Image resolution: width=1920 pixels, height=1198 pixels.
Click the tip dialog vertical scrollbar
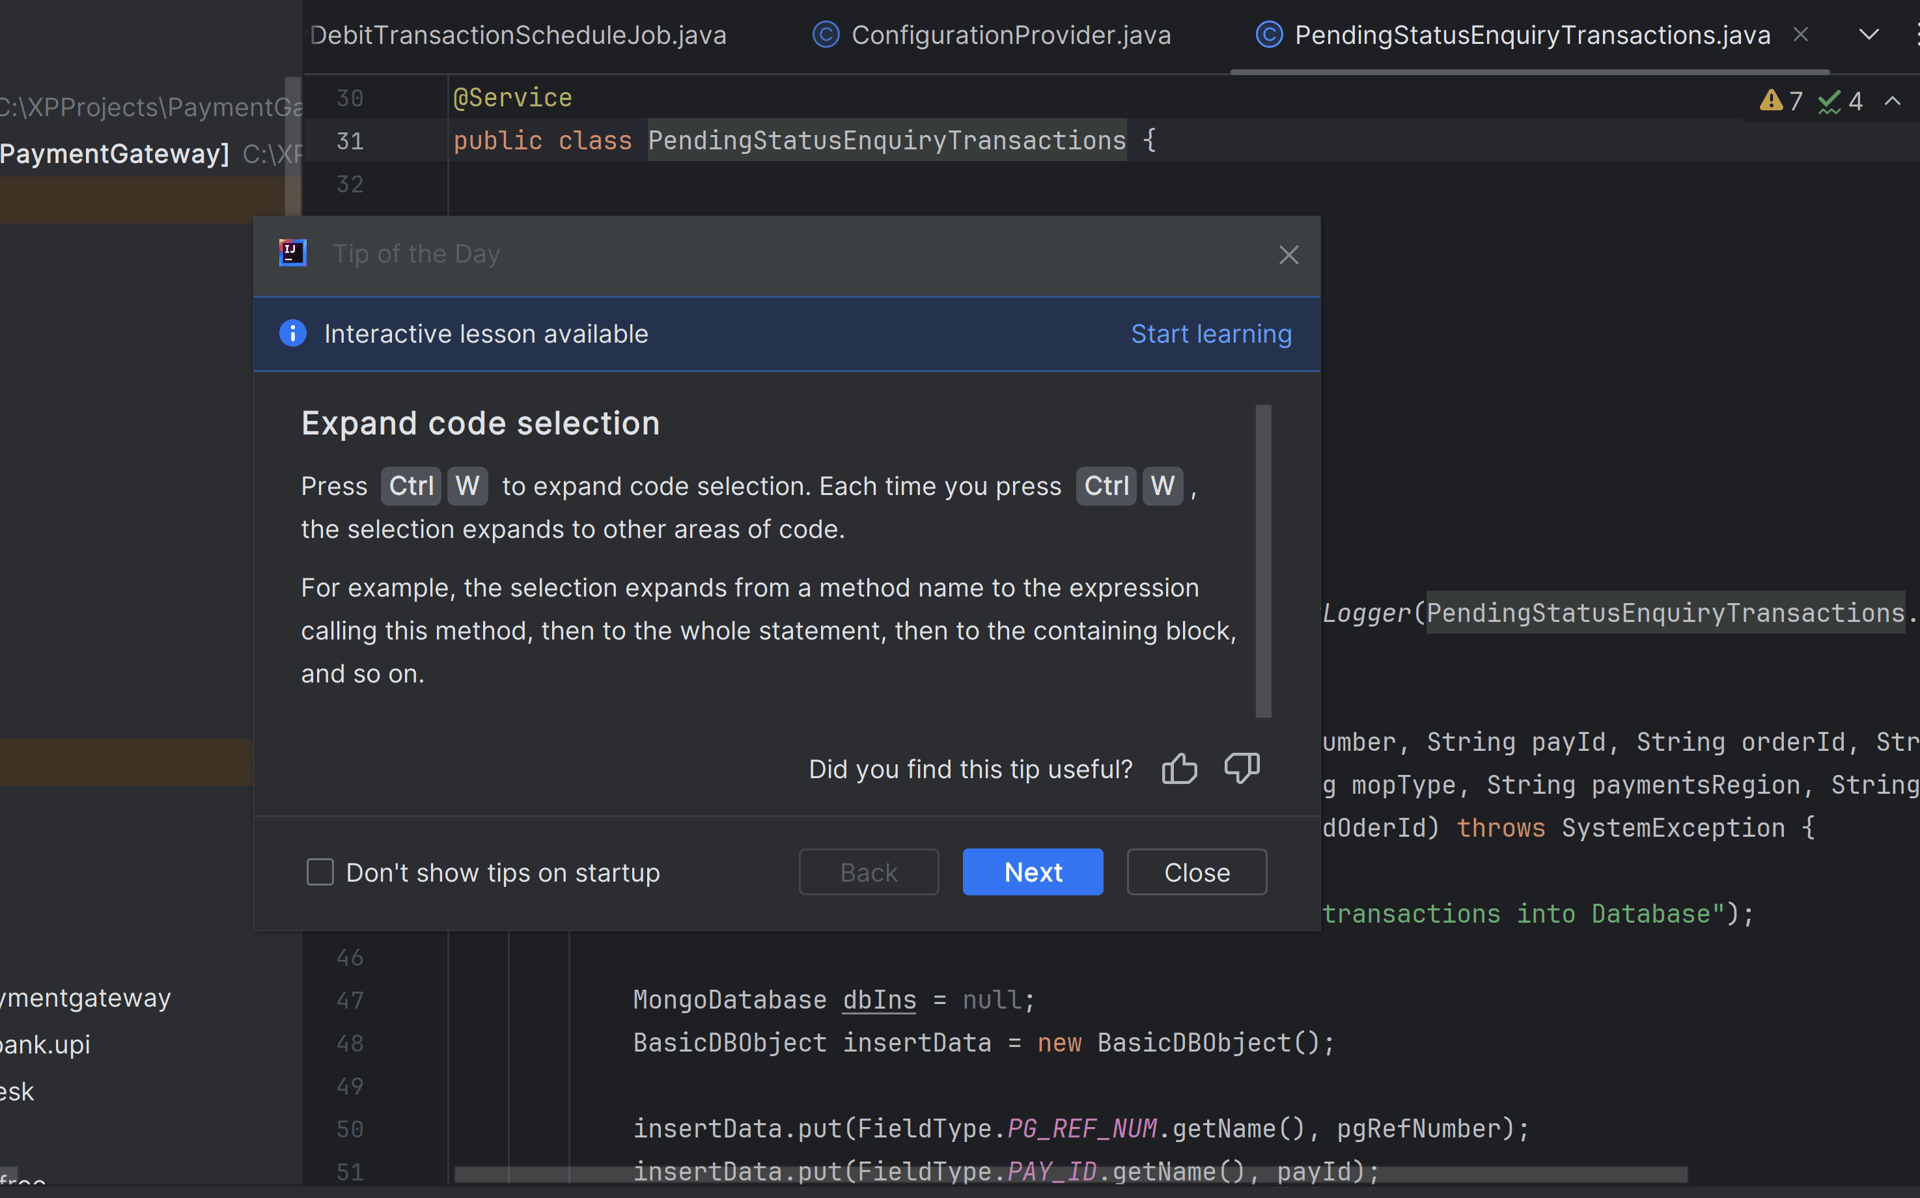coord(1263,560)
